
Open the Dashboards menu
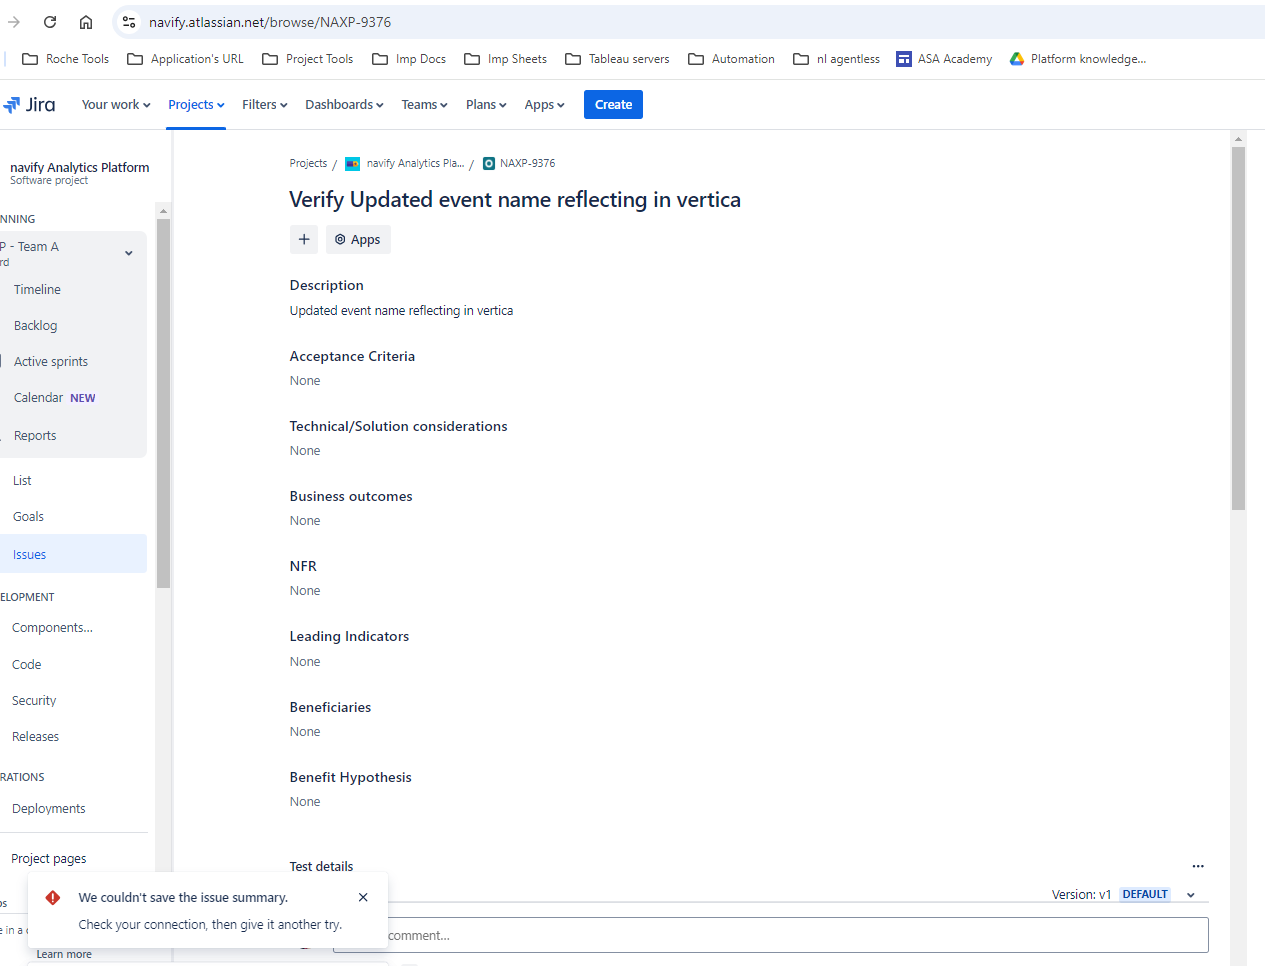click(x=343, y=104)
